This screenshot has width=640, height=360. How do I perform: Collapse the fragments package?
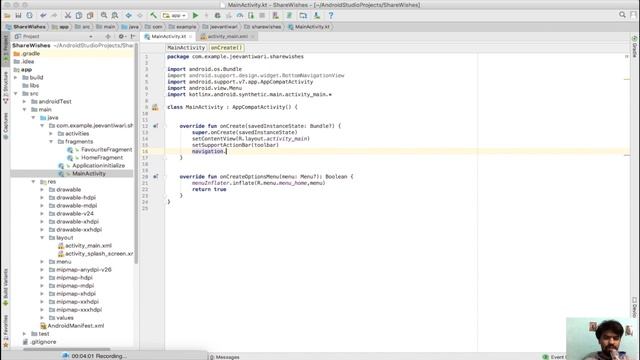(x=51, y=142)
